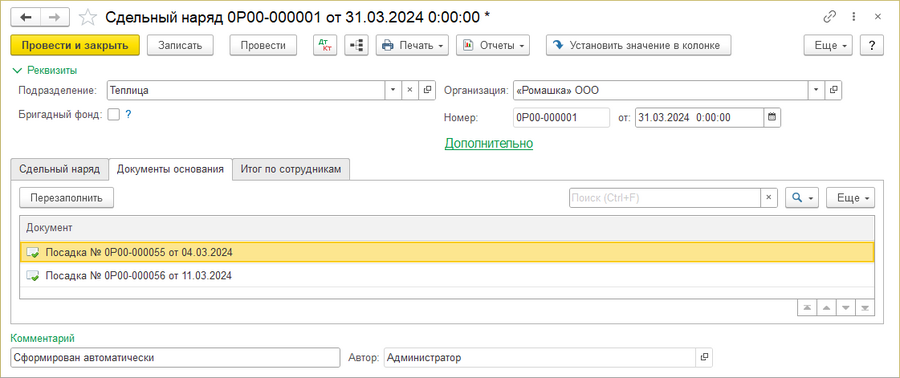Viewport: 900px width, 378px height.
Task: Open the «Ромашка» ООО organization record
Action: (x=833, y=90)
